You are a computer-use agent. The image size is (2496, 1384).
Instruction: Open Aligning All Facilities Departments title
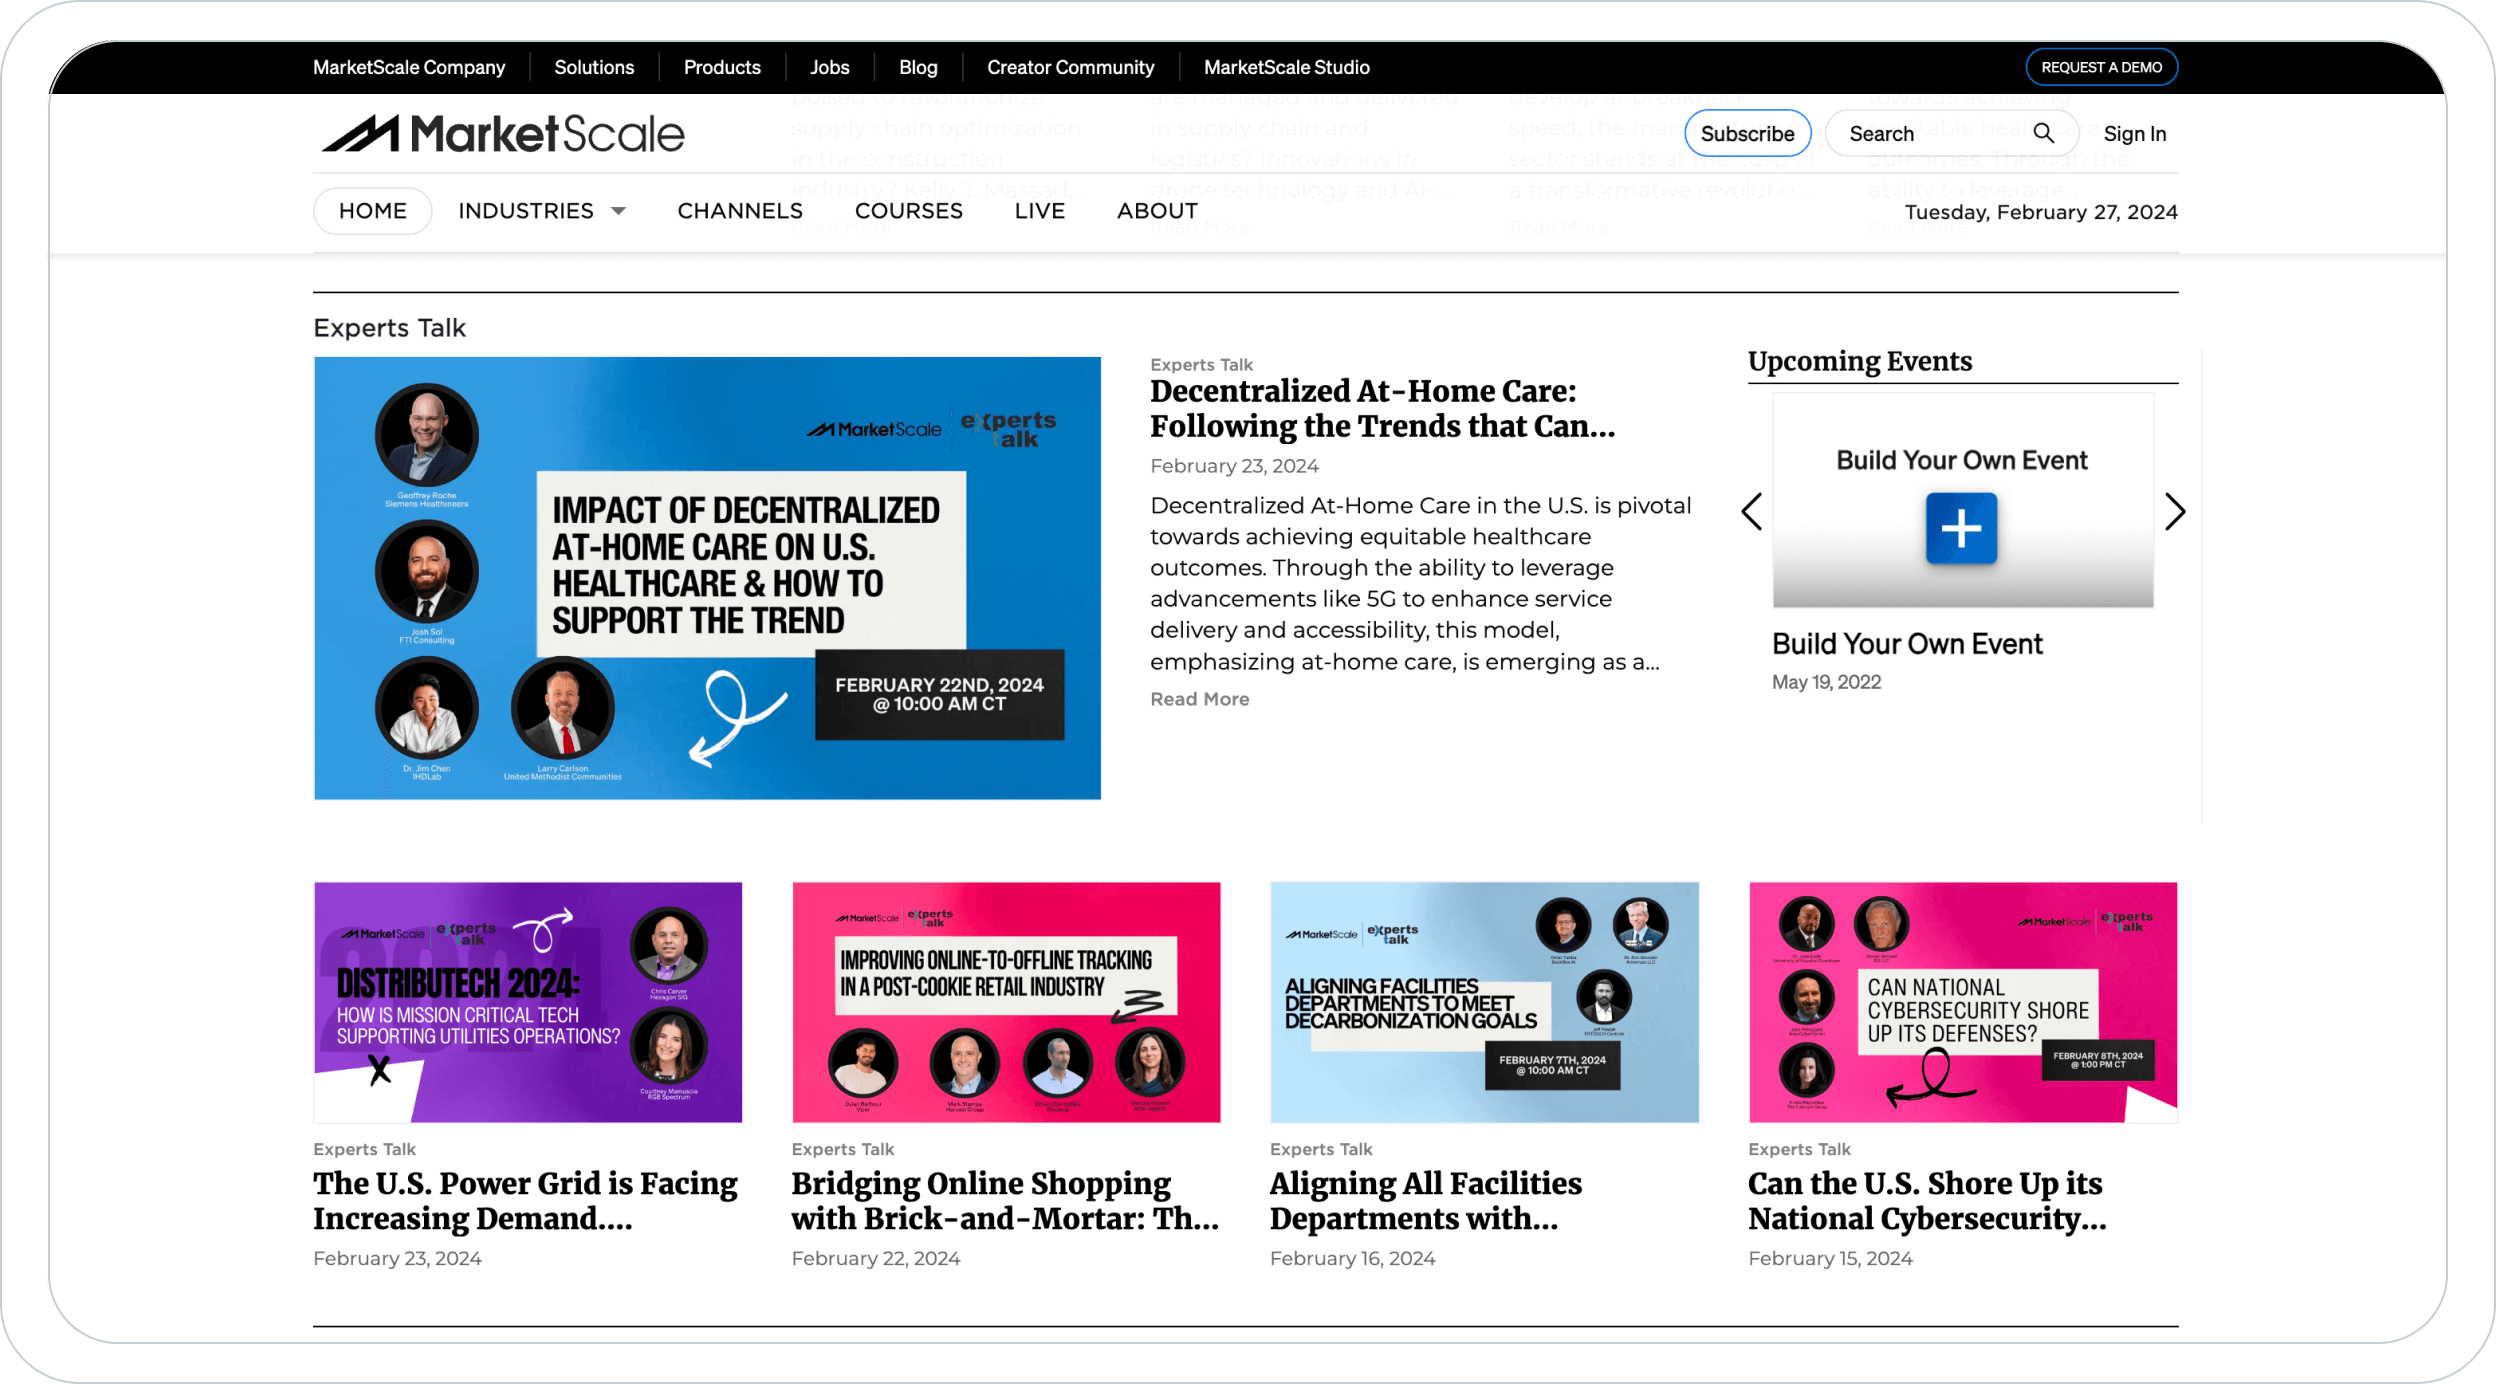pos(1426,1201)
